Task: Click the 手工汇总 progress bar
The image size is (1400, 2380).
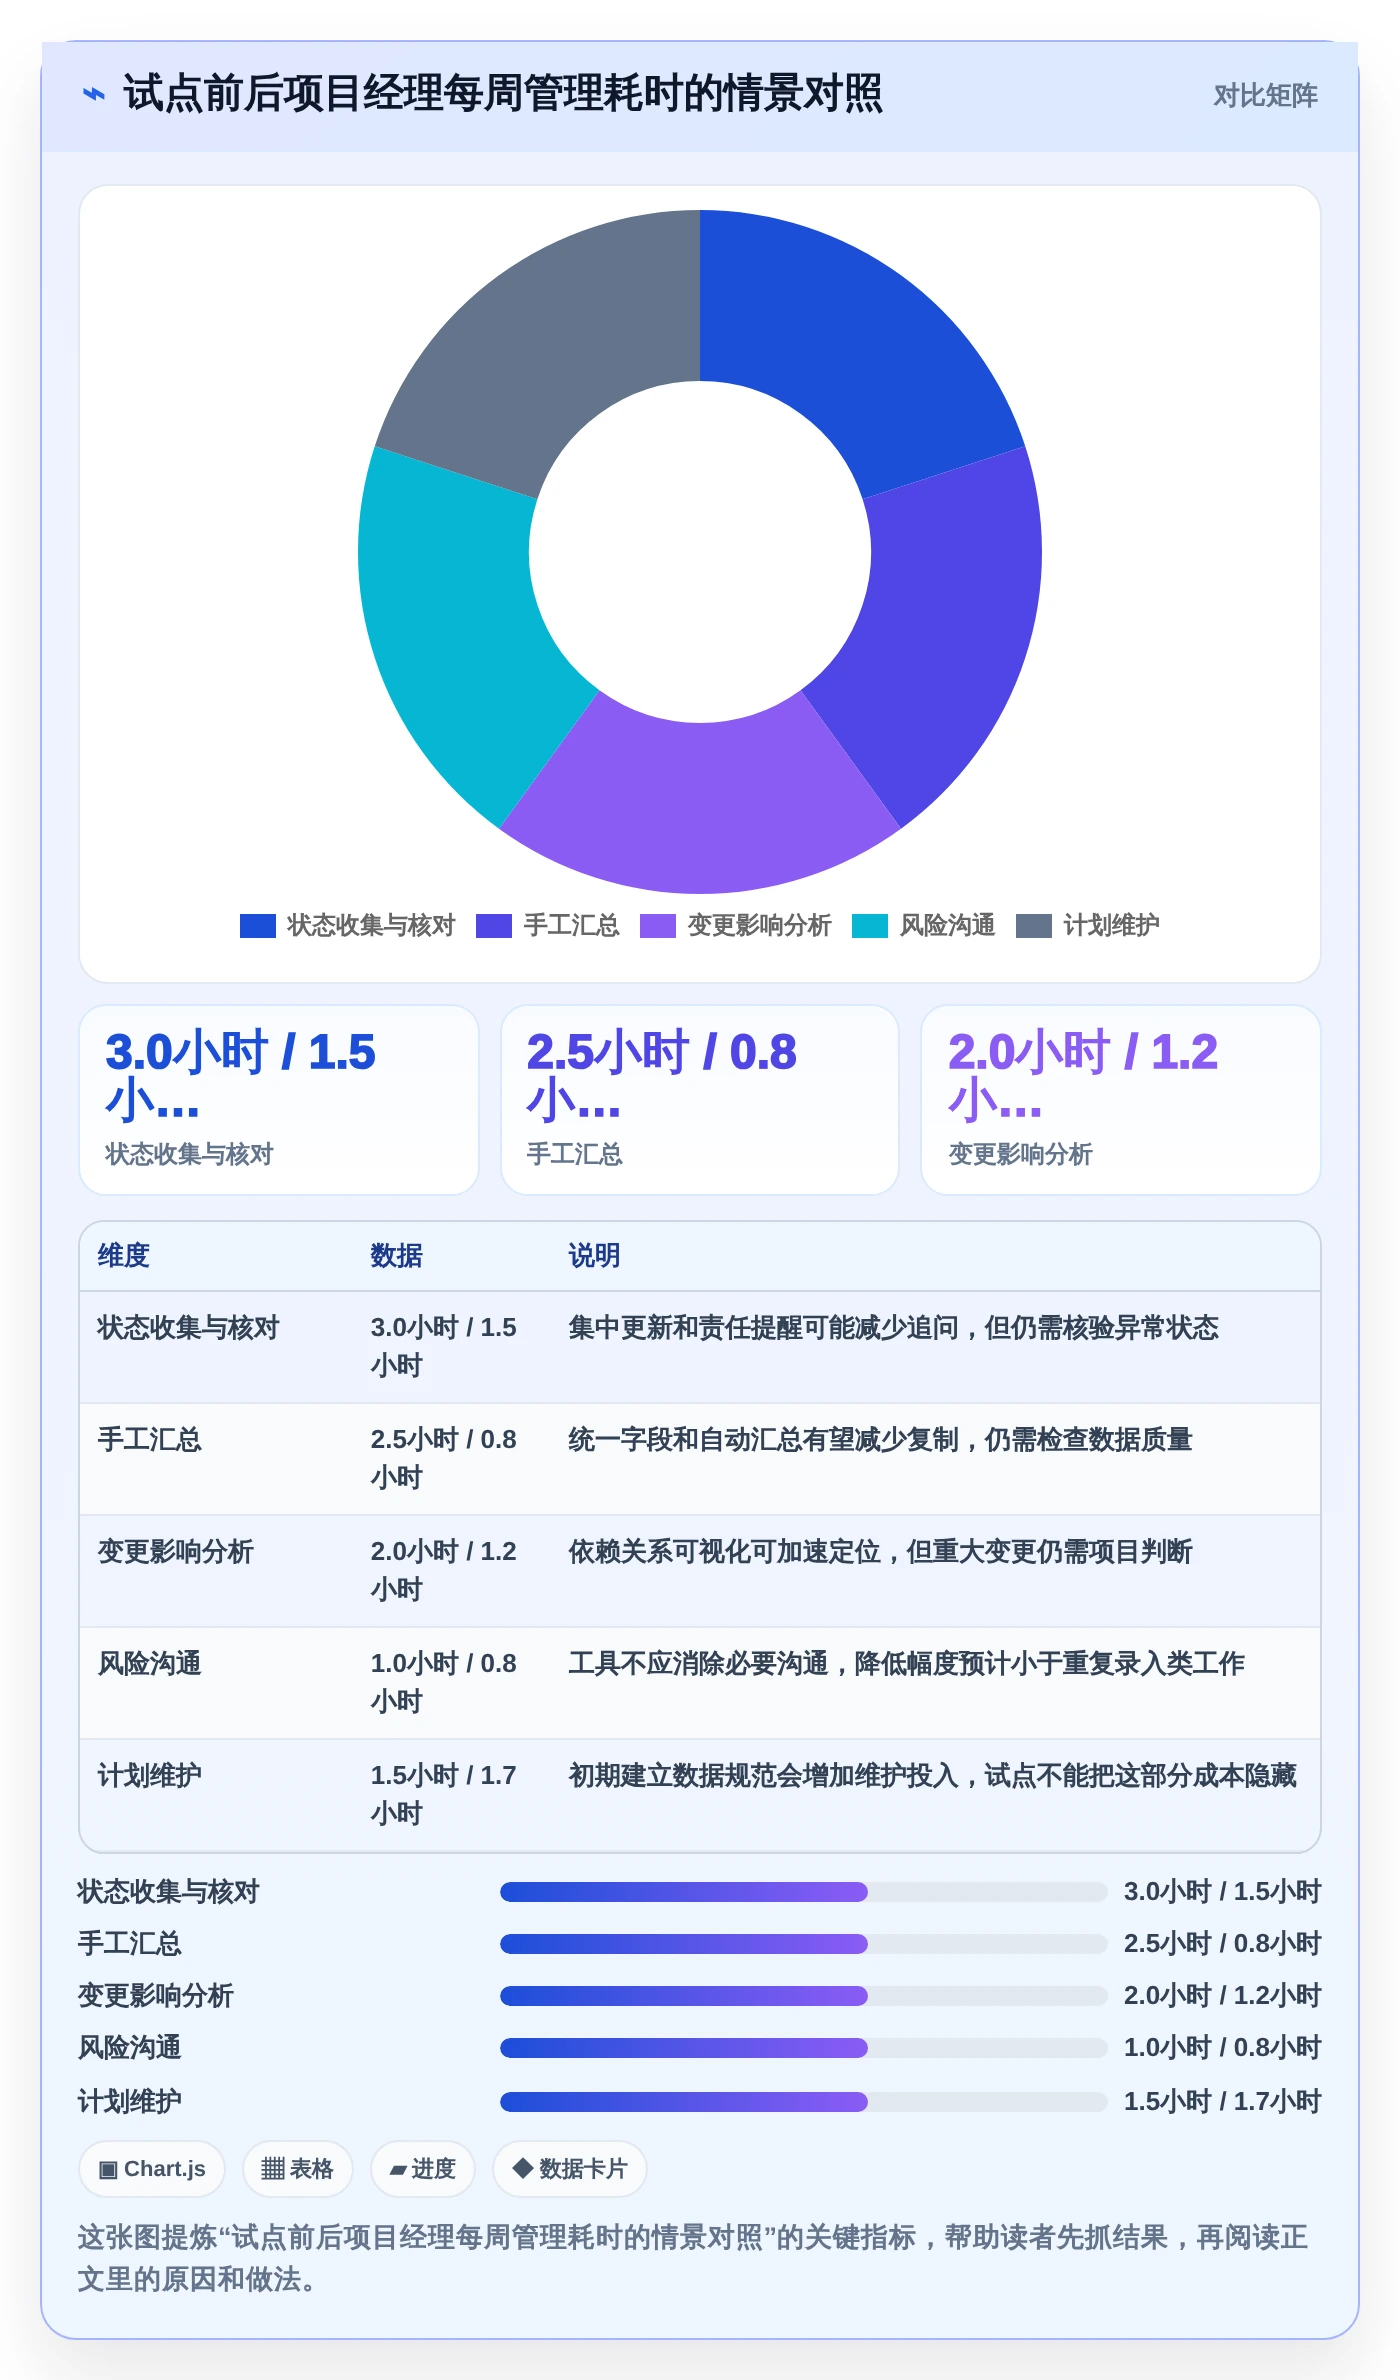Action: coord(803,1944)
